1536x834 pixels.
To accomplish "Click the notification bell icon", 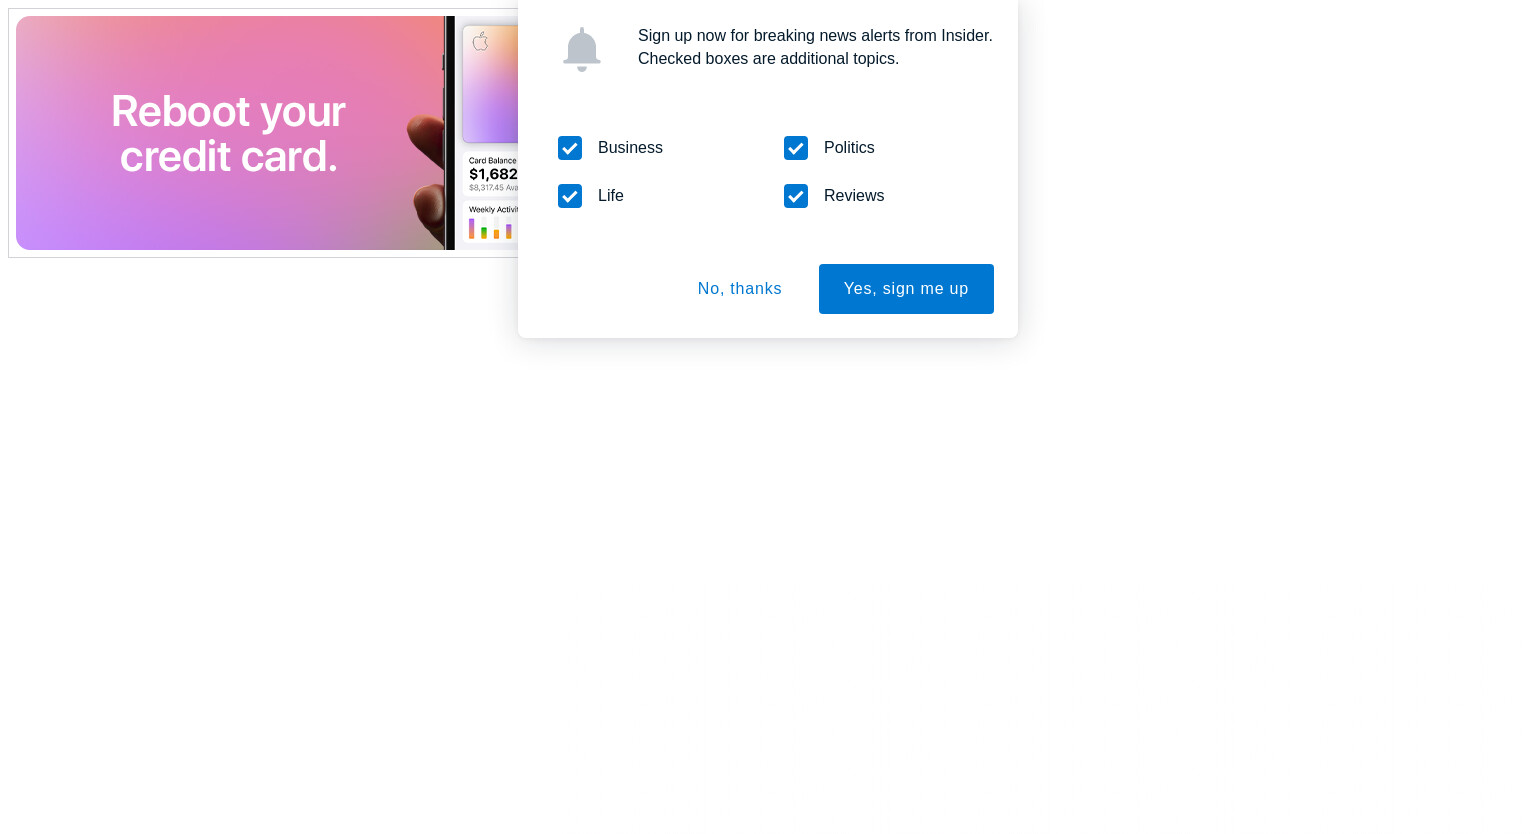I will [581, 49].
